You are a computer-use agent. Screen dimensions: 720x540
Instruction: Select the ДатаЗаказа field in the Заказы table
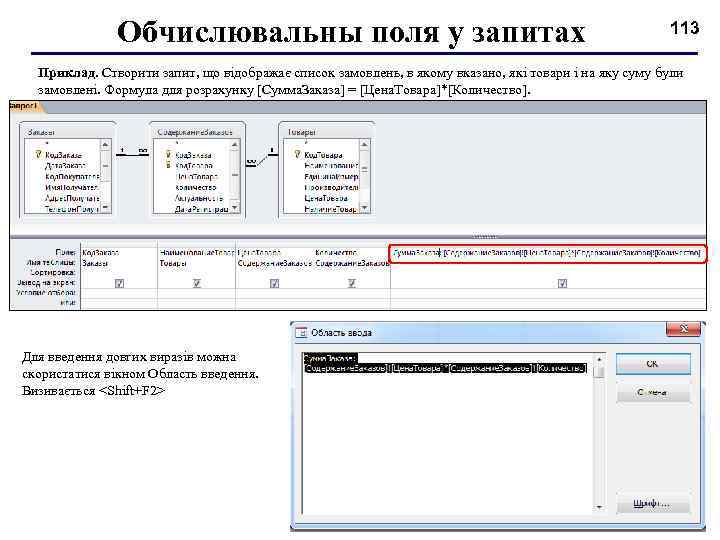pos(66,166)
